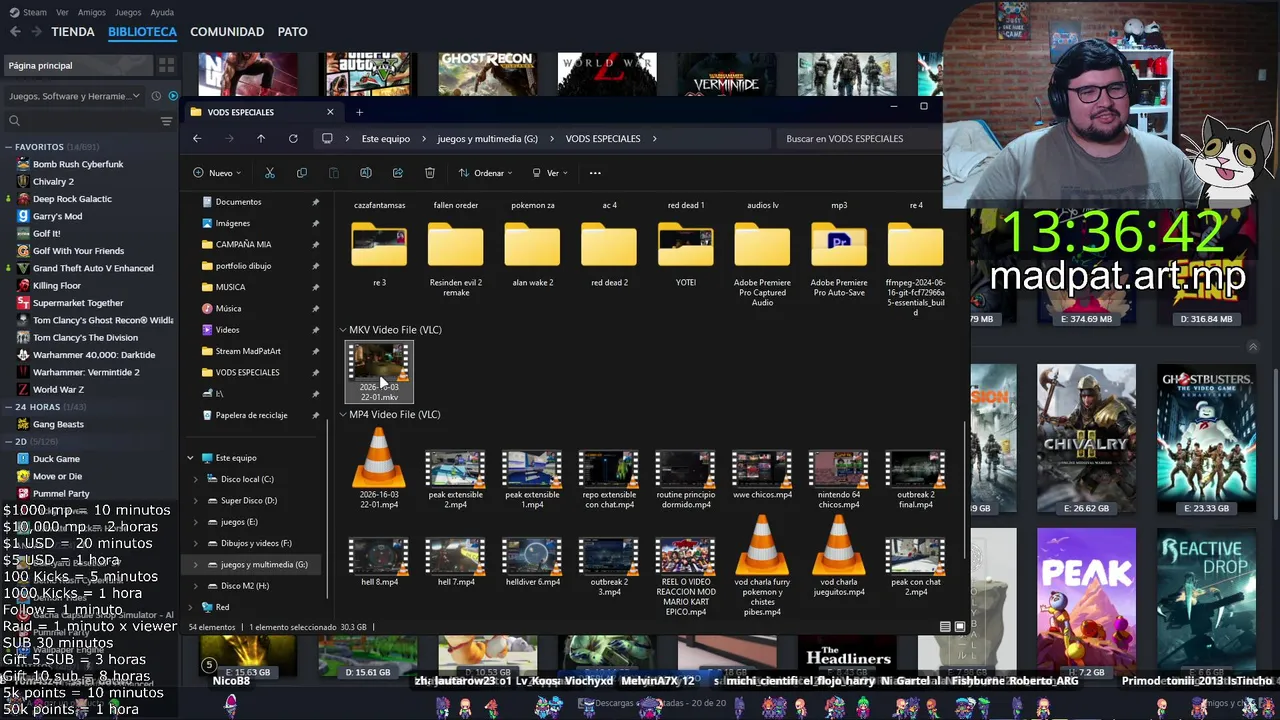This screenshot has height=720, width=1280.
Task: Open the alan wake 2 folder
Action: 532,254
